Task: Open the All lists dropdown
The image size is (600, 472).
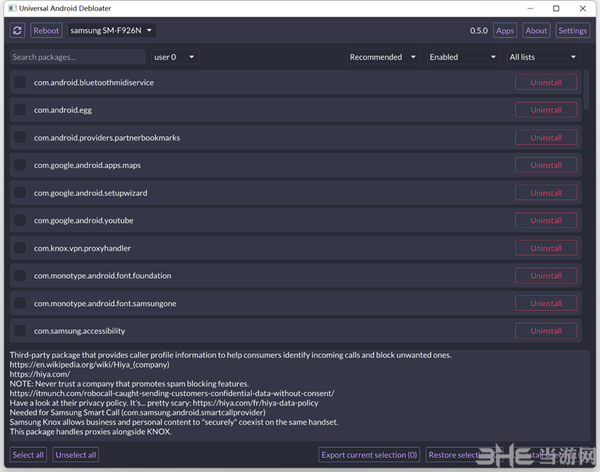Action: point(543,57)
